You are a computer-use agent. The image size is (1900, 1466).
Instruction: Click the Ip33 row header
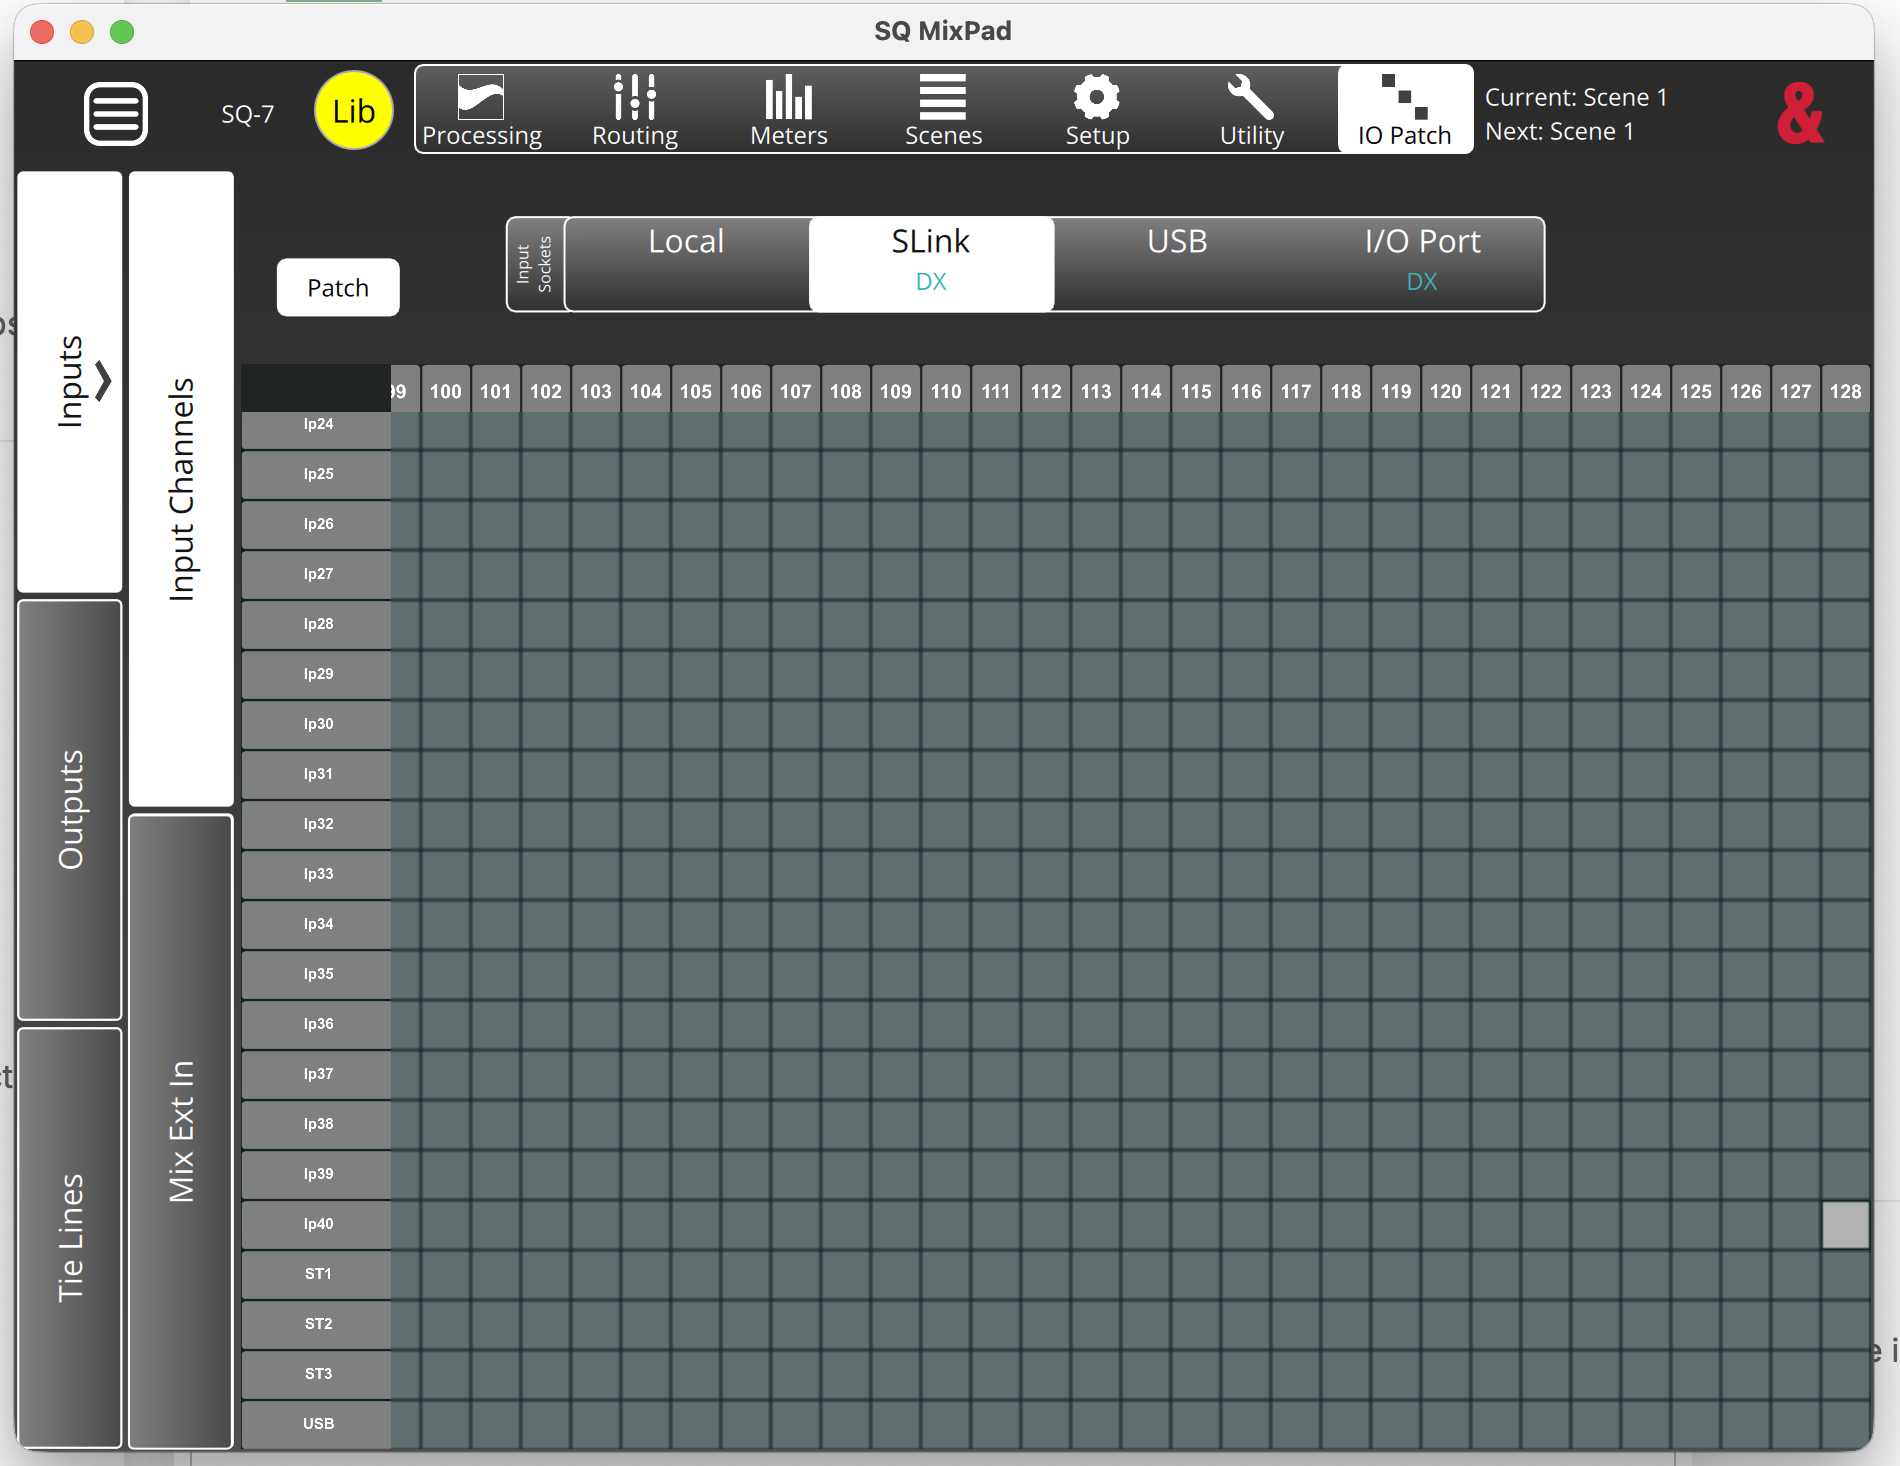point(316,875)
